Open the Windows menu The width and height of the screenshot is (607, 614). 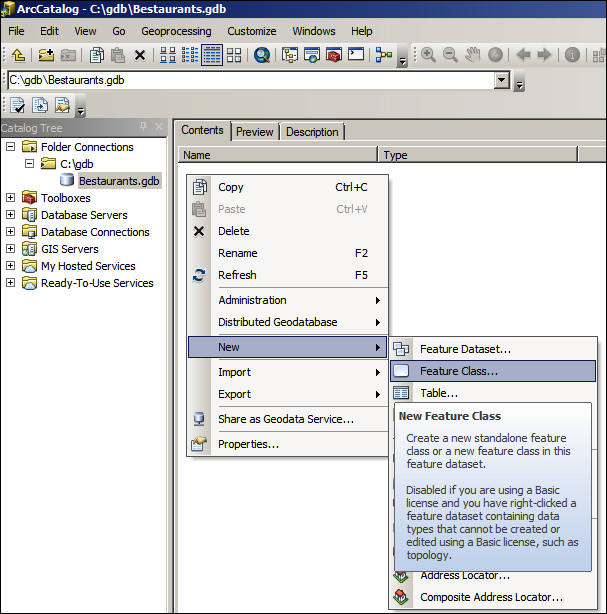coord(314,31)
